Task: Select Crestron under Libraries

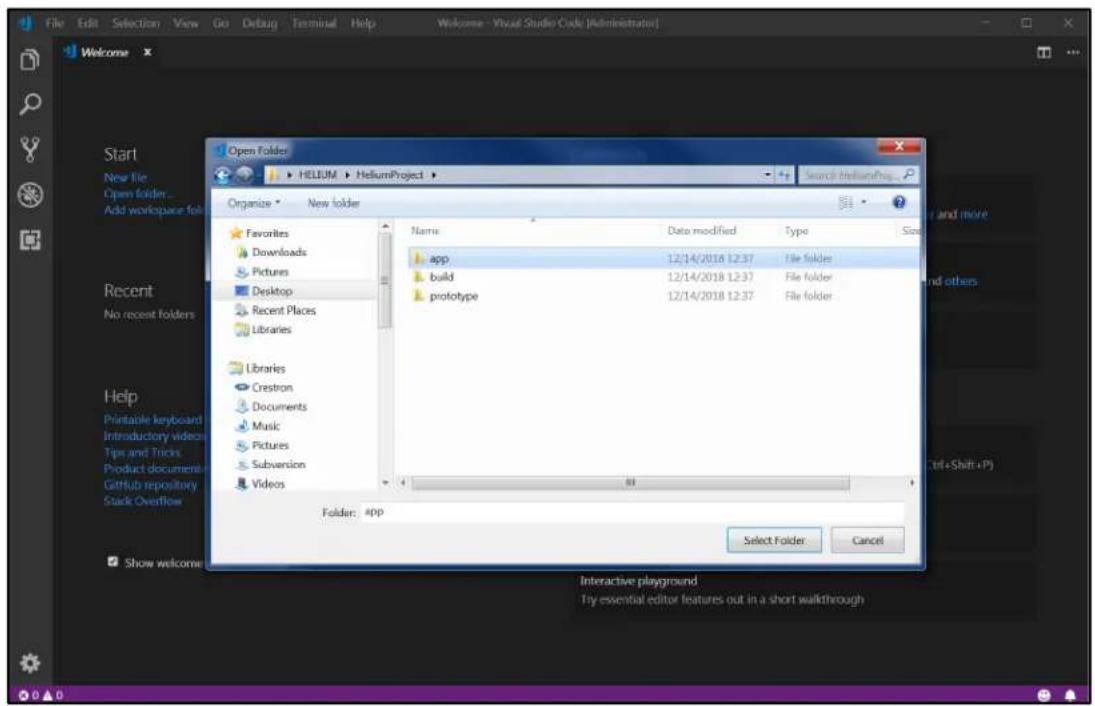Action: (x=272, y=387)
